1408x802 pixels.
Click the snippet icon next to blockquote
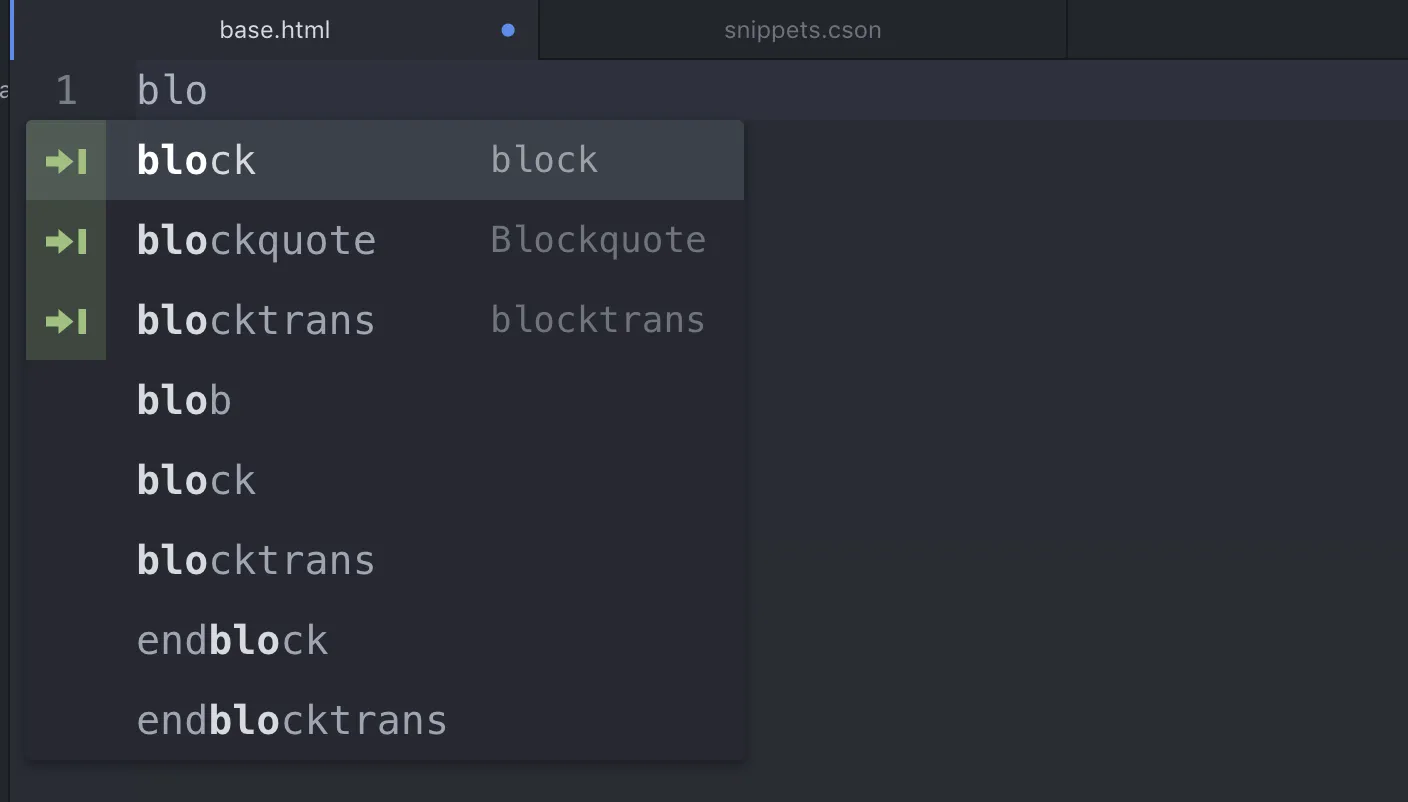(x=66, y=241)
